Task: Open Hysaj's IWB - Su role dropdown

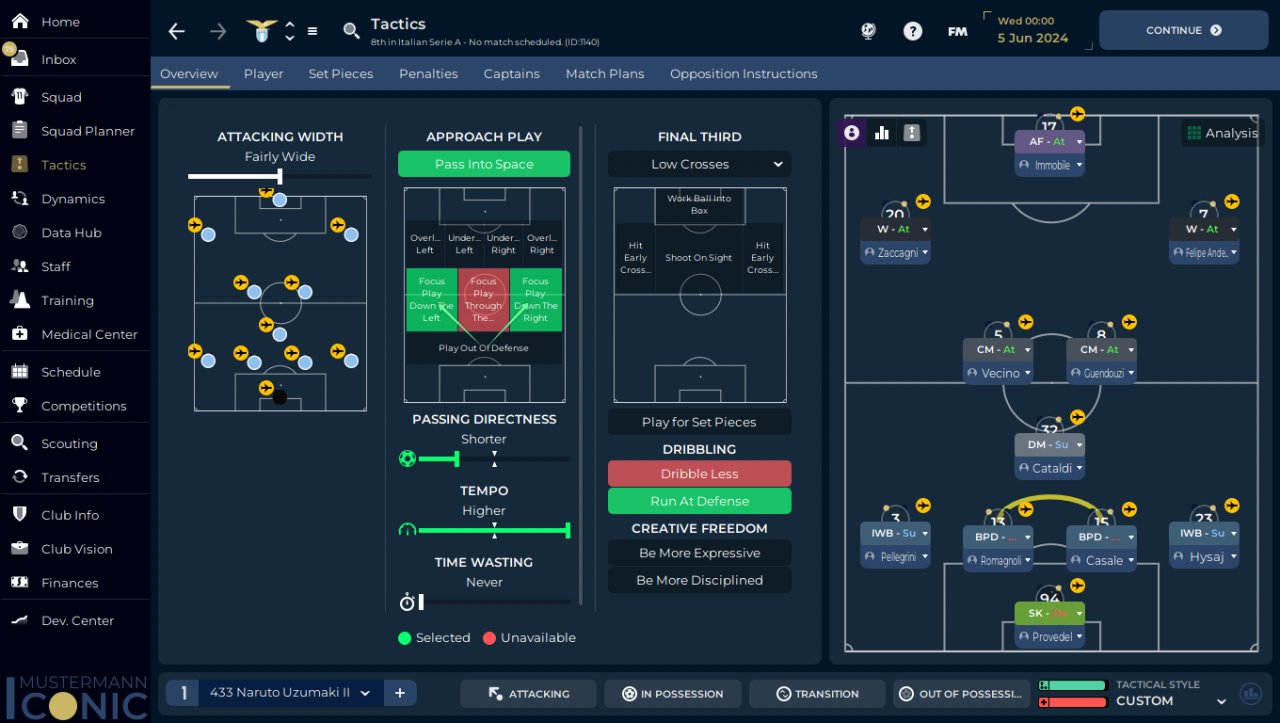Action: coord(1204,533)
